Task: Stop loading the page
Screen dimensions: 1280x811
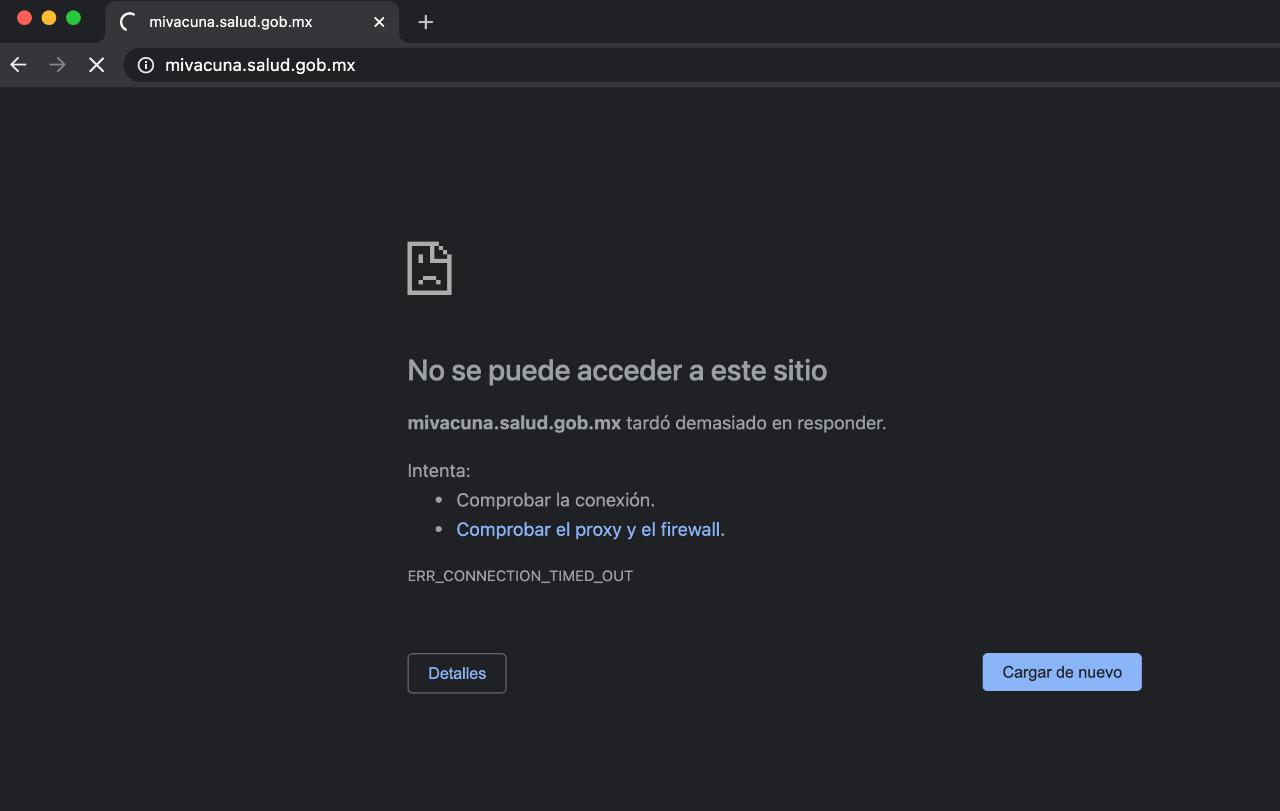Action: click(x=96, y=65)
